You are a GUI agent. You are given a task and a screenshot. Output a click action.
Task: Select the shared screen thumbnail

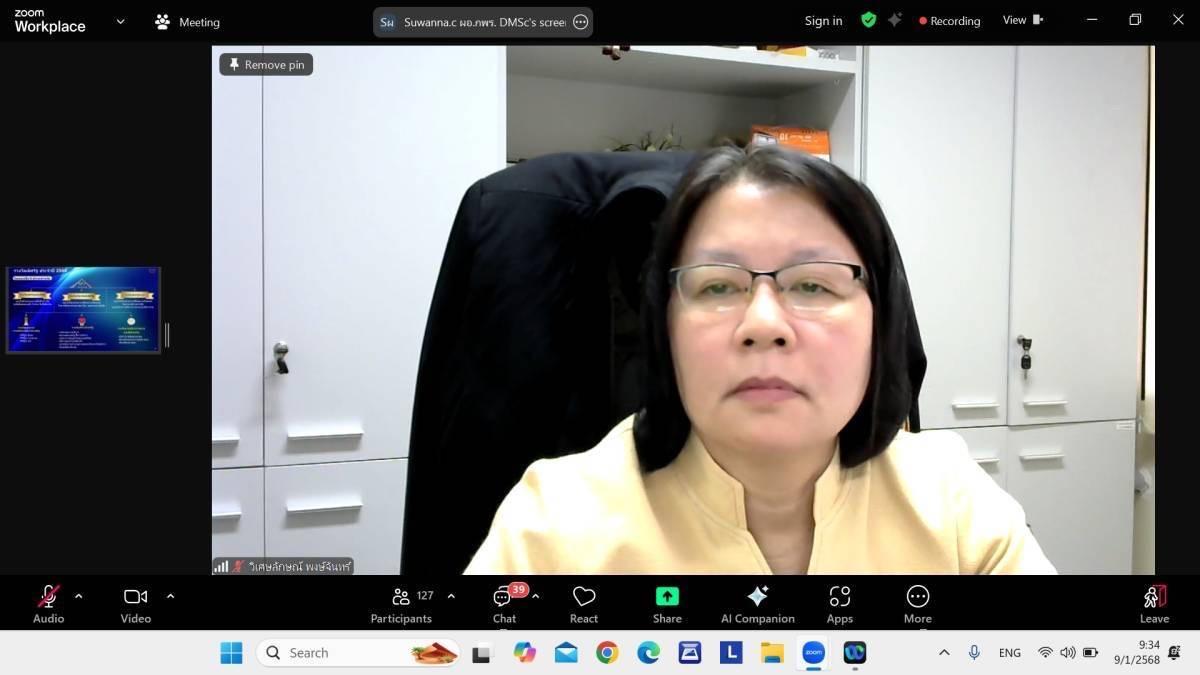pos(83,310)
